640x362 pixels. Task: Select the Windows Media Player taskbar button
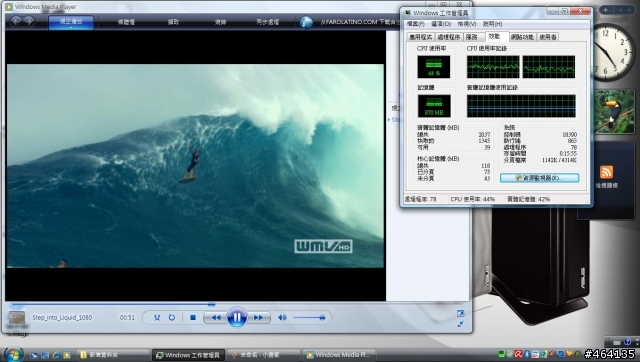(339, 355)
